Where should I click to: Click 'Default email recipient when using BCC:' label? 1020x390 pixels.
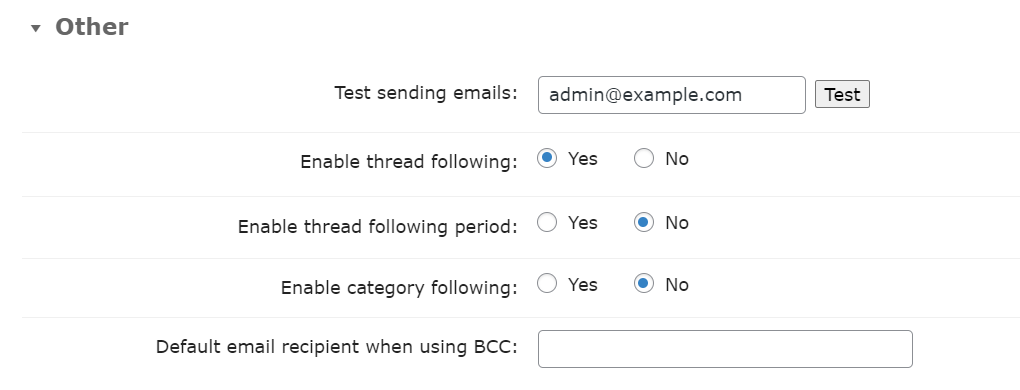(336, 346)
